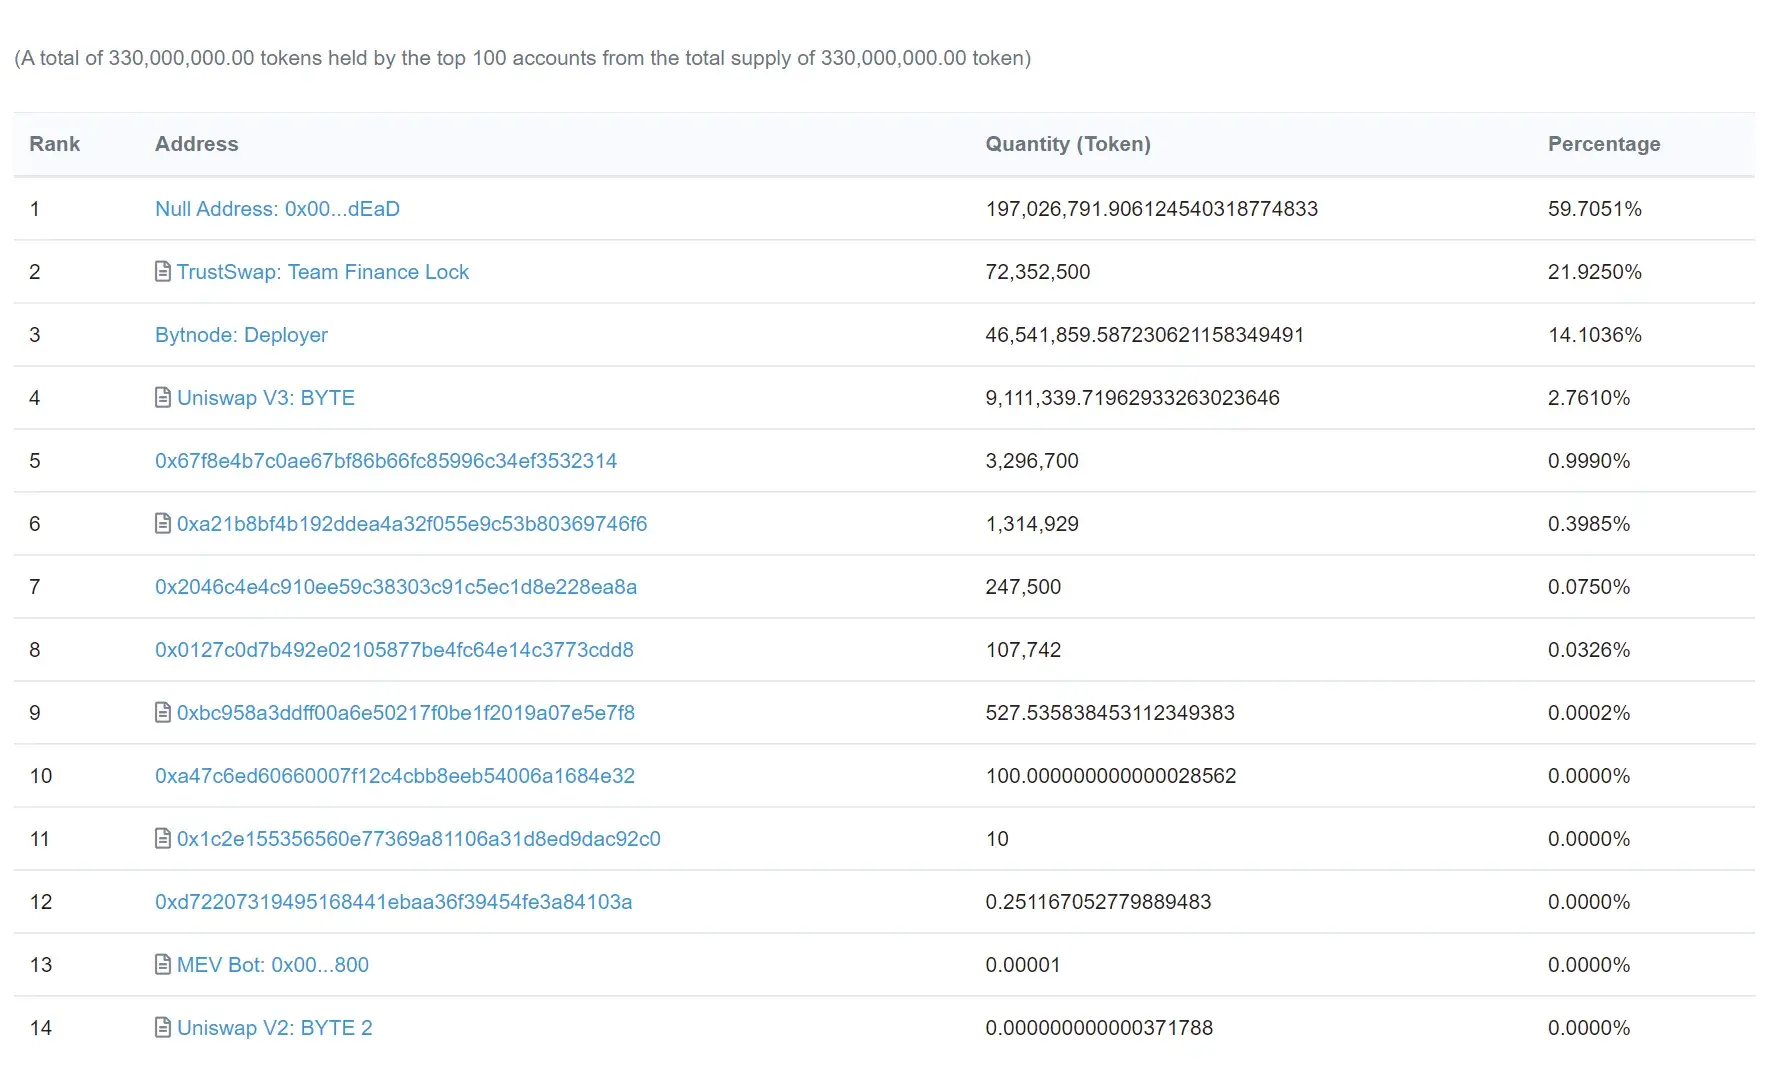Click the total supply summary sentence

(x=523, y=58)
